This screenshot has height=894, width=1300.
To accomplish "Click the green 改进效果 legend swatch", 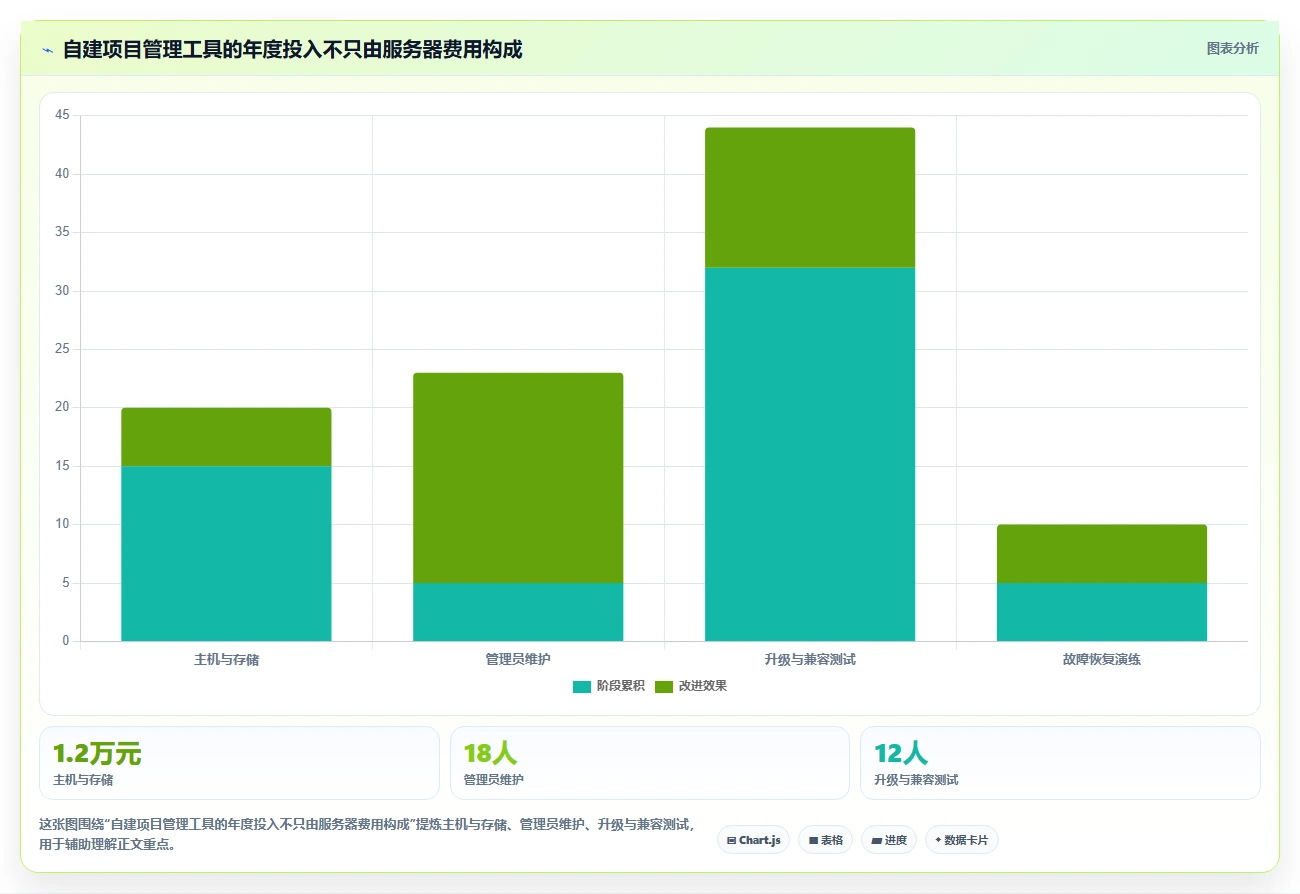I will point(664,686).
